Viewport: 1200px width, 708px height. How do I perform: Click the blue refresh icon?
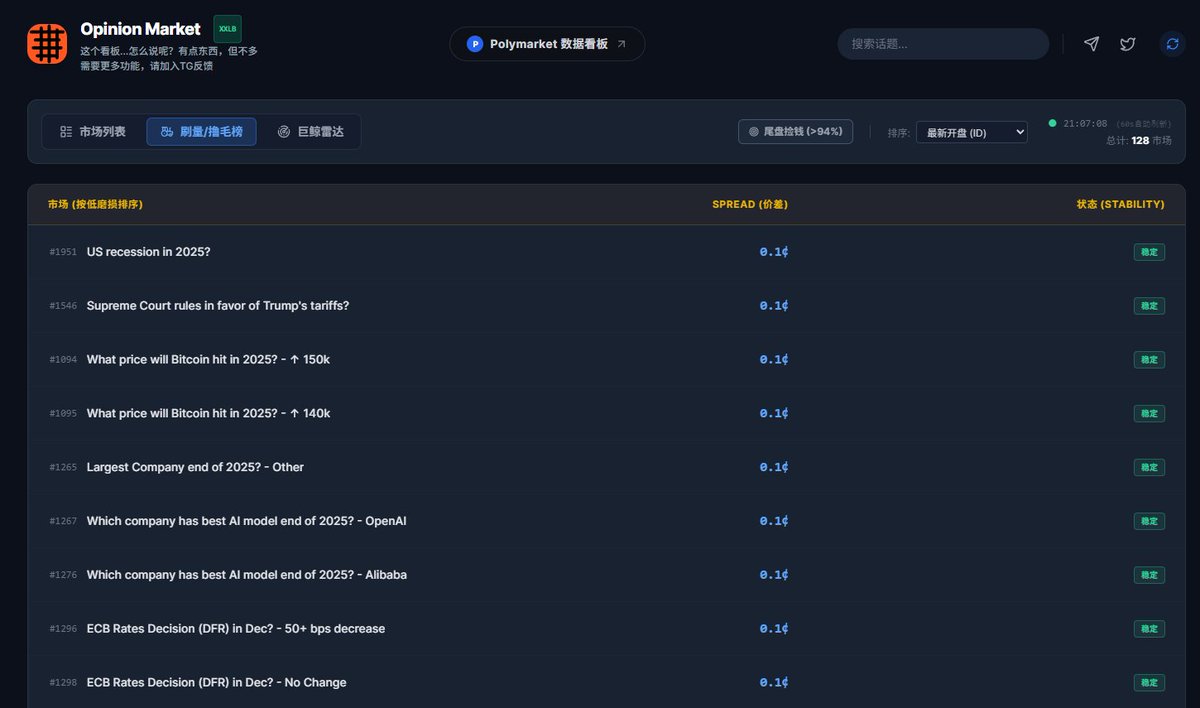pos(1172,44)
